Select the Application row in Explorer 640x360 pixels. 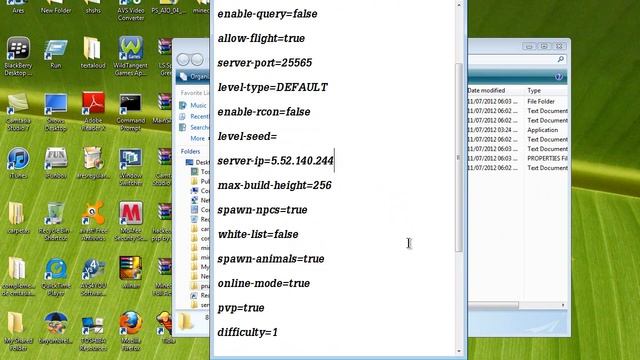(518, 130)
